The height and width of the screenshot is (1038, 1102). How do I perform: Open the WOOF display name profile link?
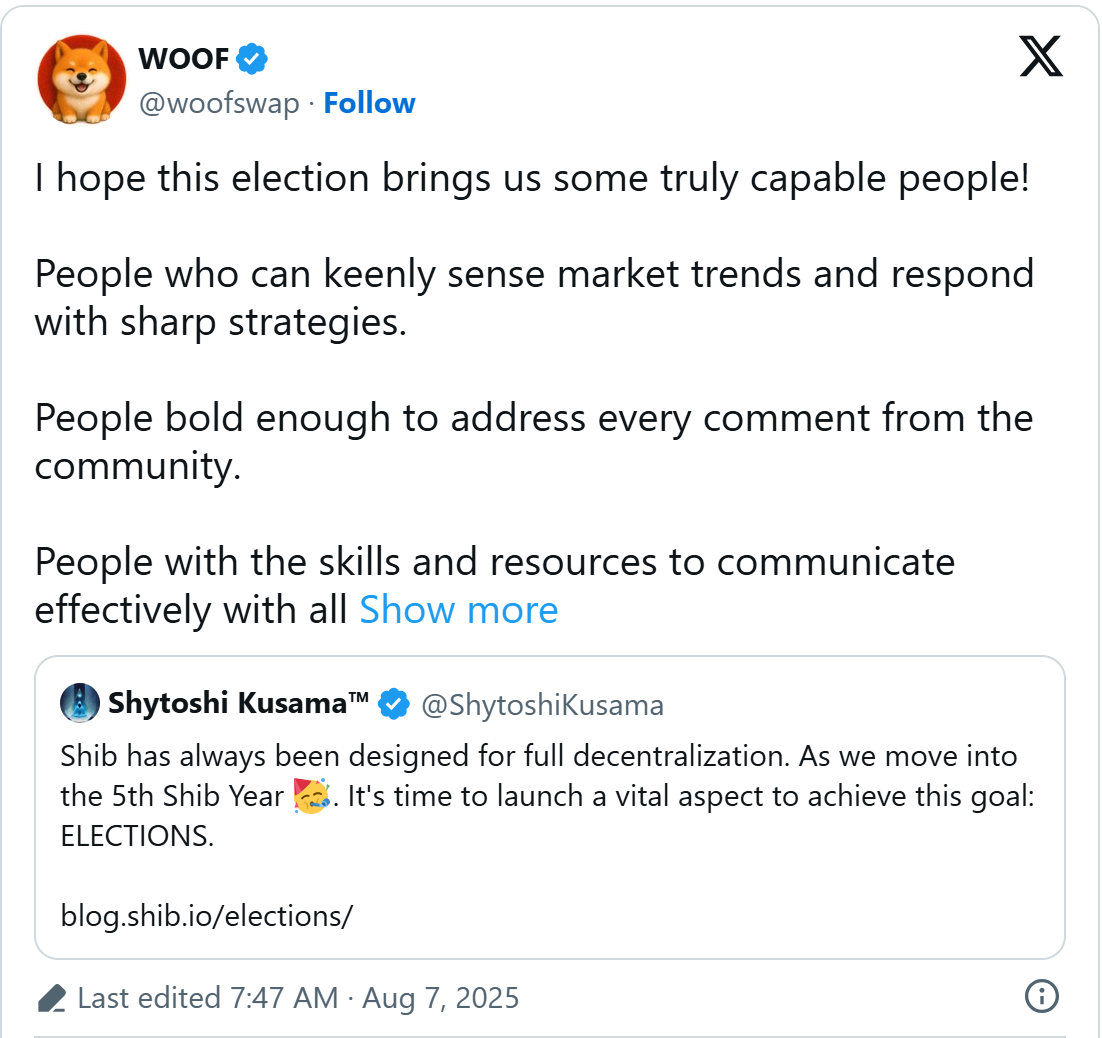click(185, 60)
